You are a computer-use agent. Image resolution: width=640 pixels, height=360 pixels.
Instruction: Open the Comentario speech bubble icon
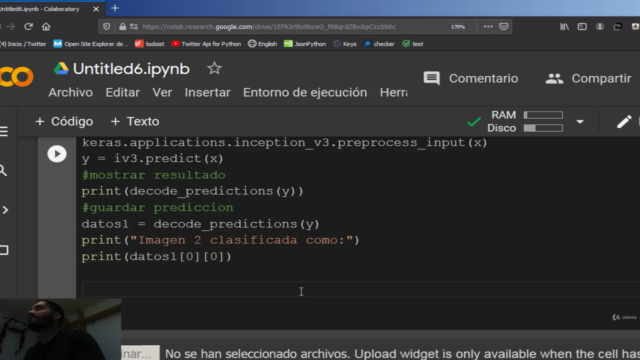pos(431,78)
